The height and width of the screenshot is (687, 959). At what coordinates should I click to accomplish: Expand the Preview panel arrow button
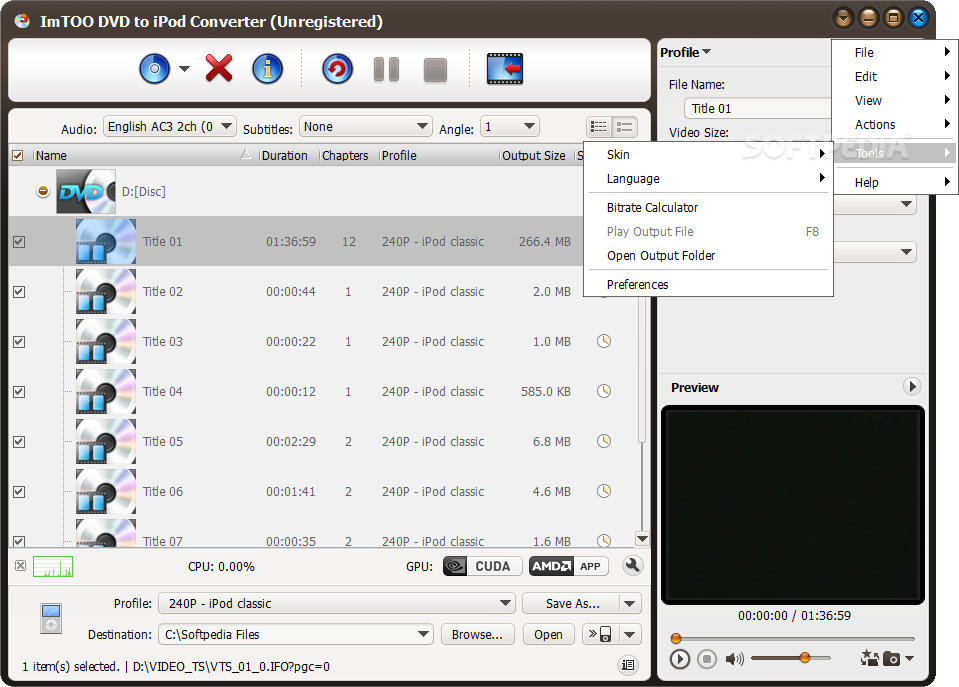(912, 386)
